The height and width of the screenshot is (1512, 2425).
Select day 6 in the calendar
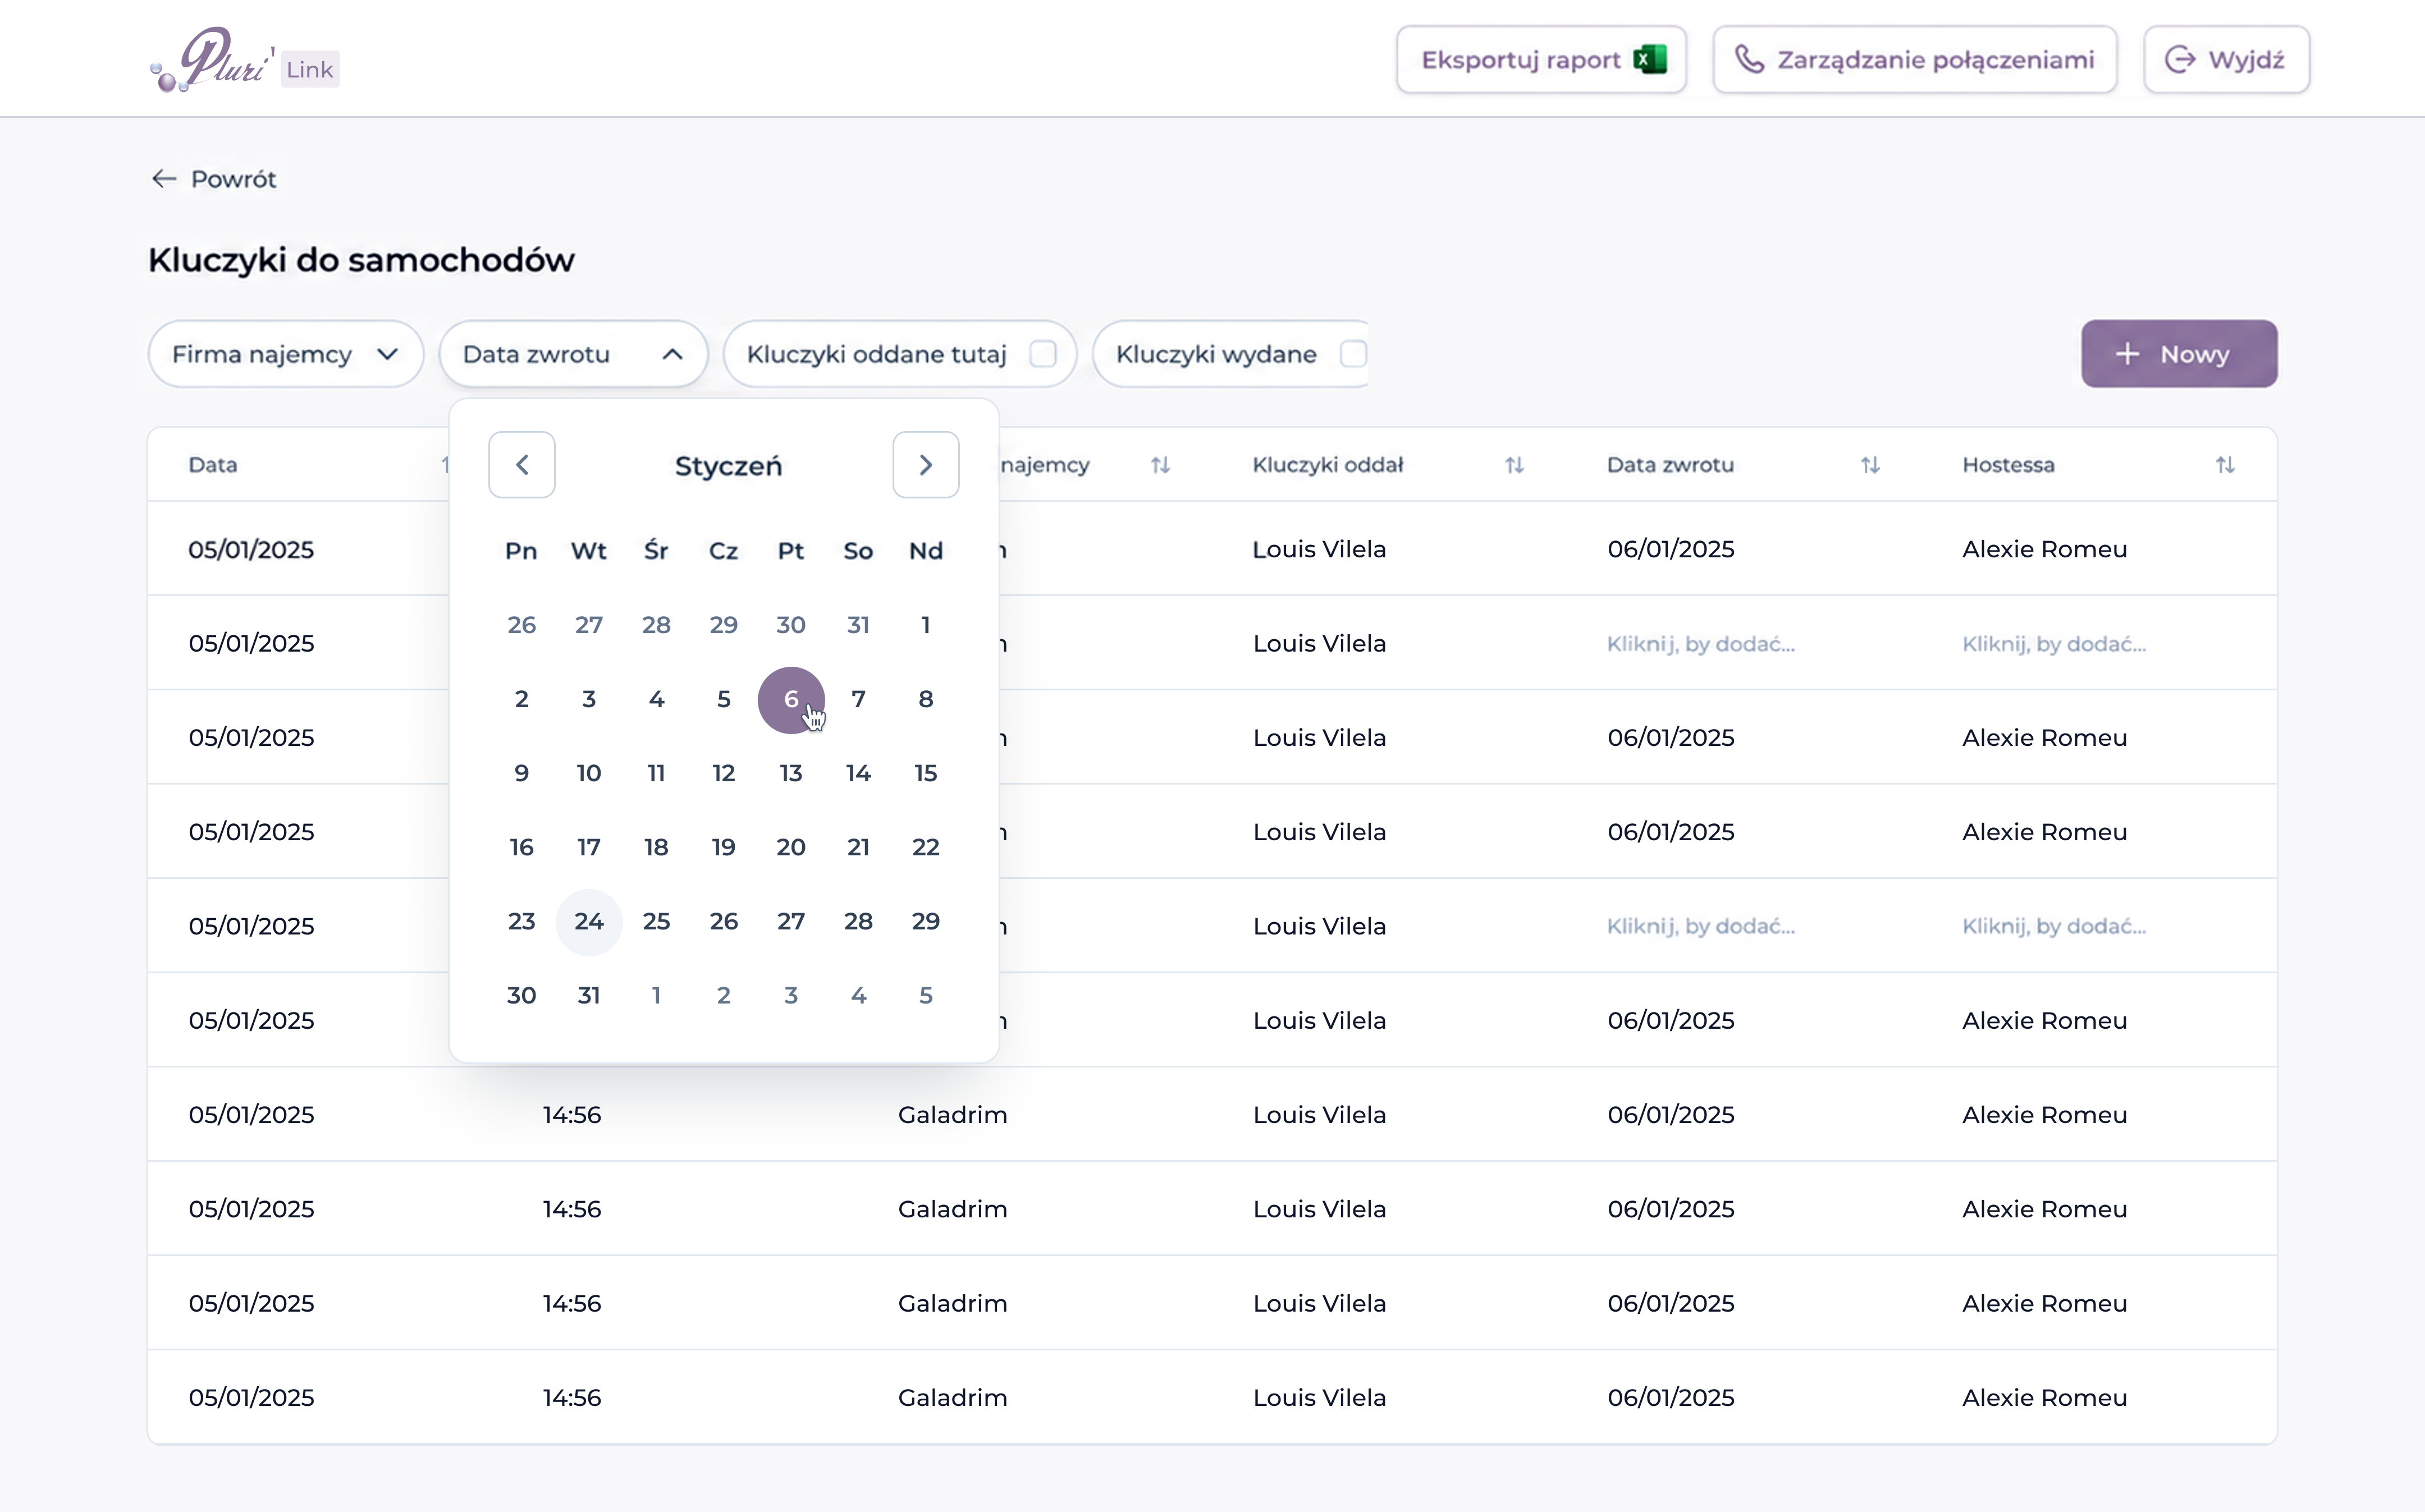791,700
